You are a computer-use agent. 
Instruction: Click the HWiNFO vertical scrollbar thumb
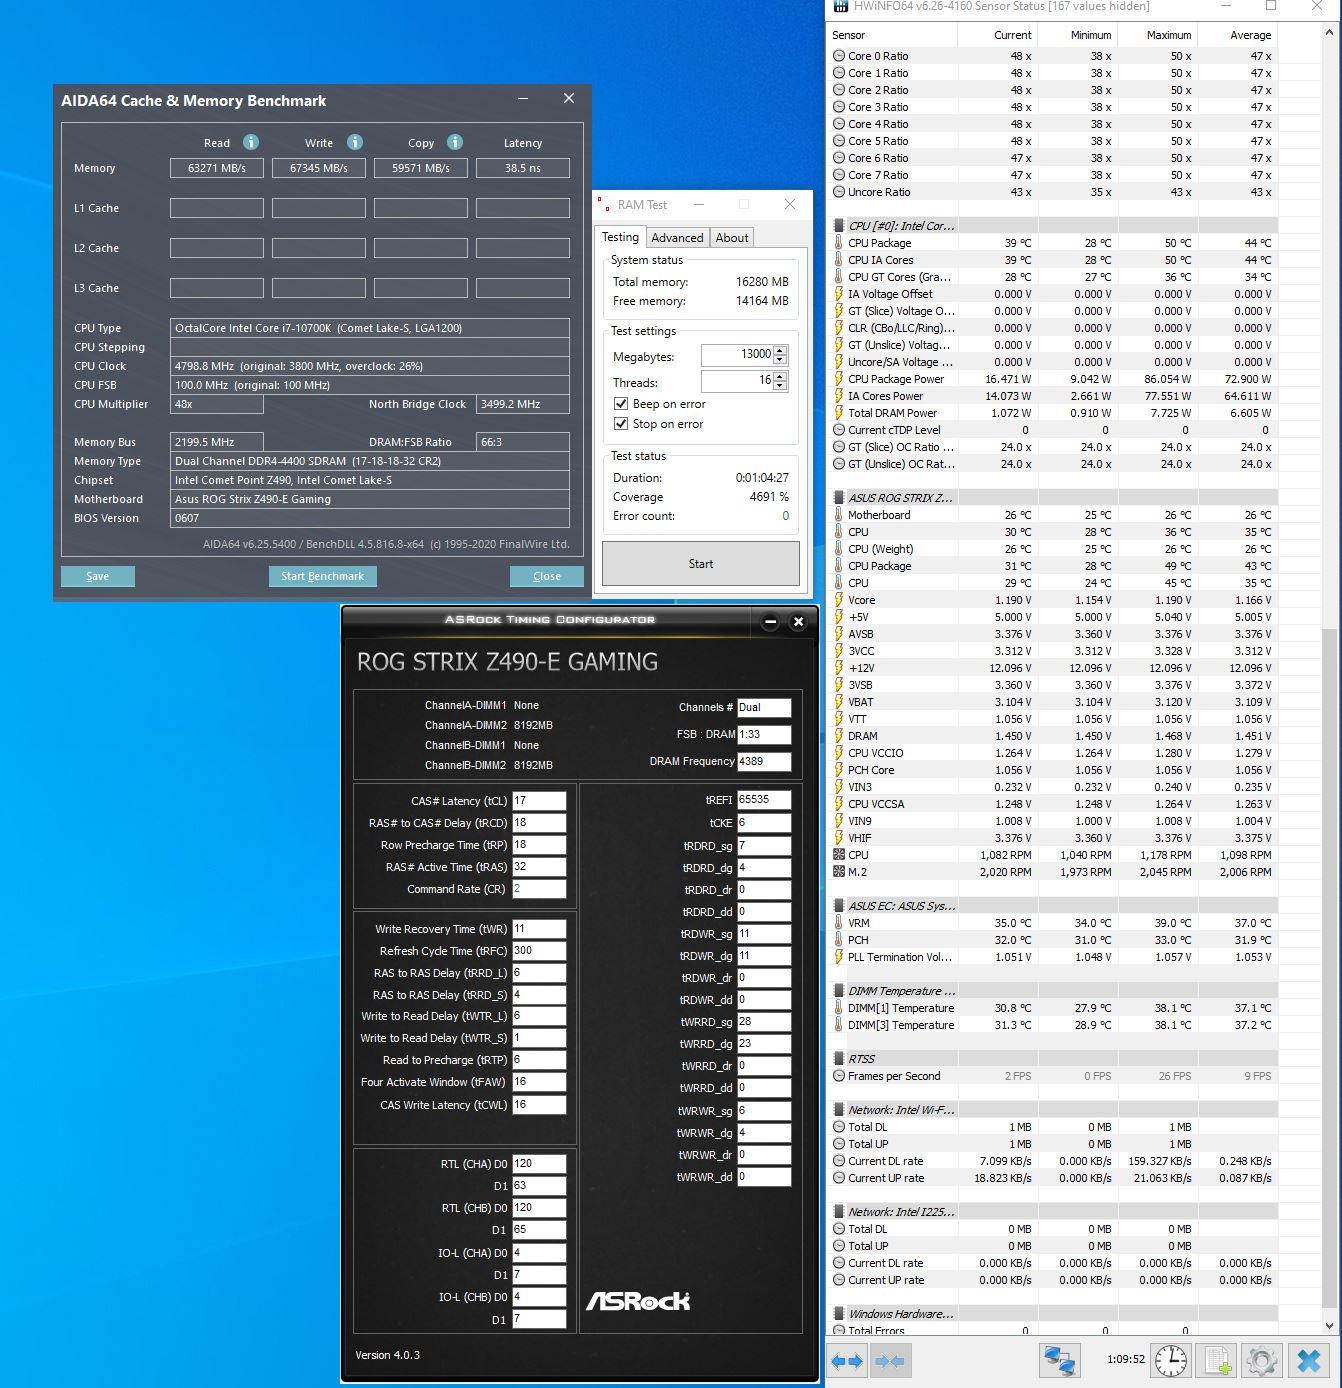pos(1329,968)
